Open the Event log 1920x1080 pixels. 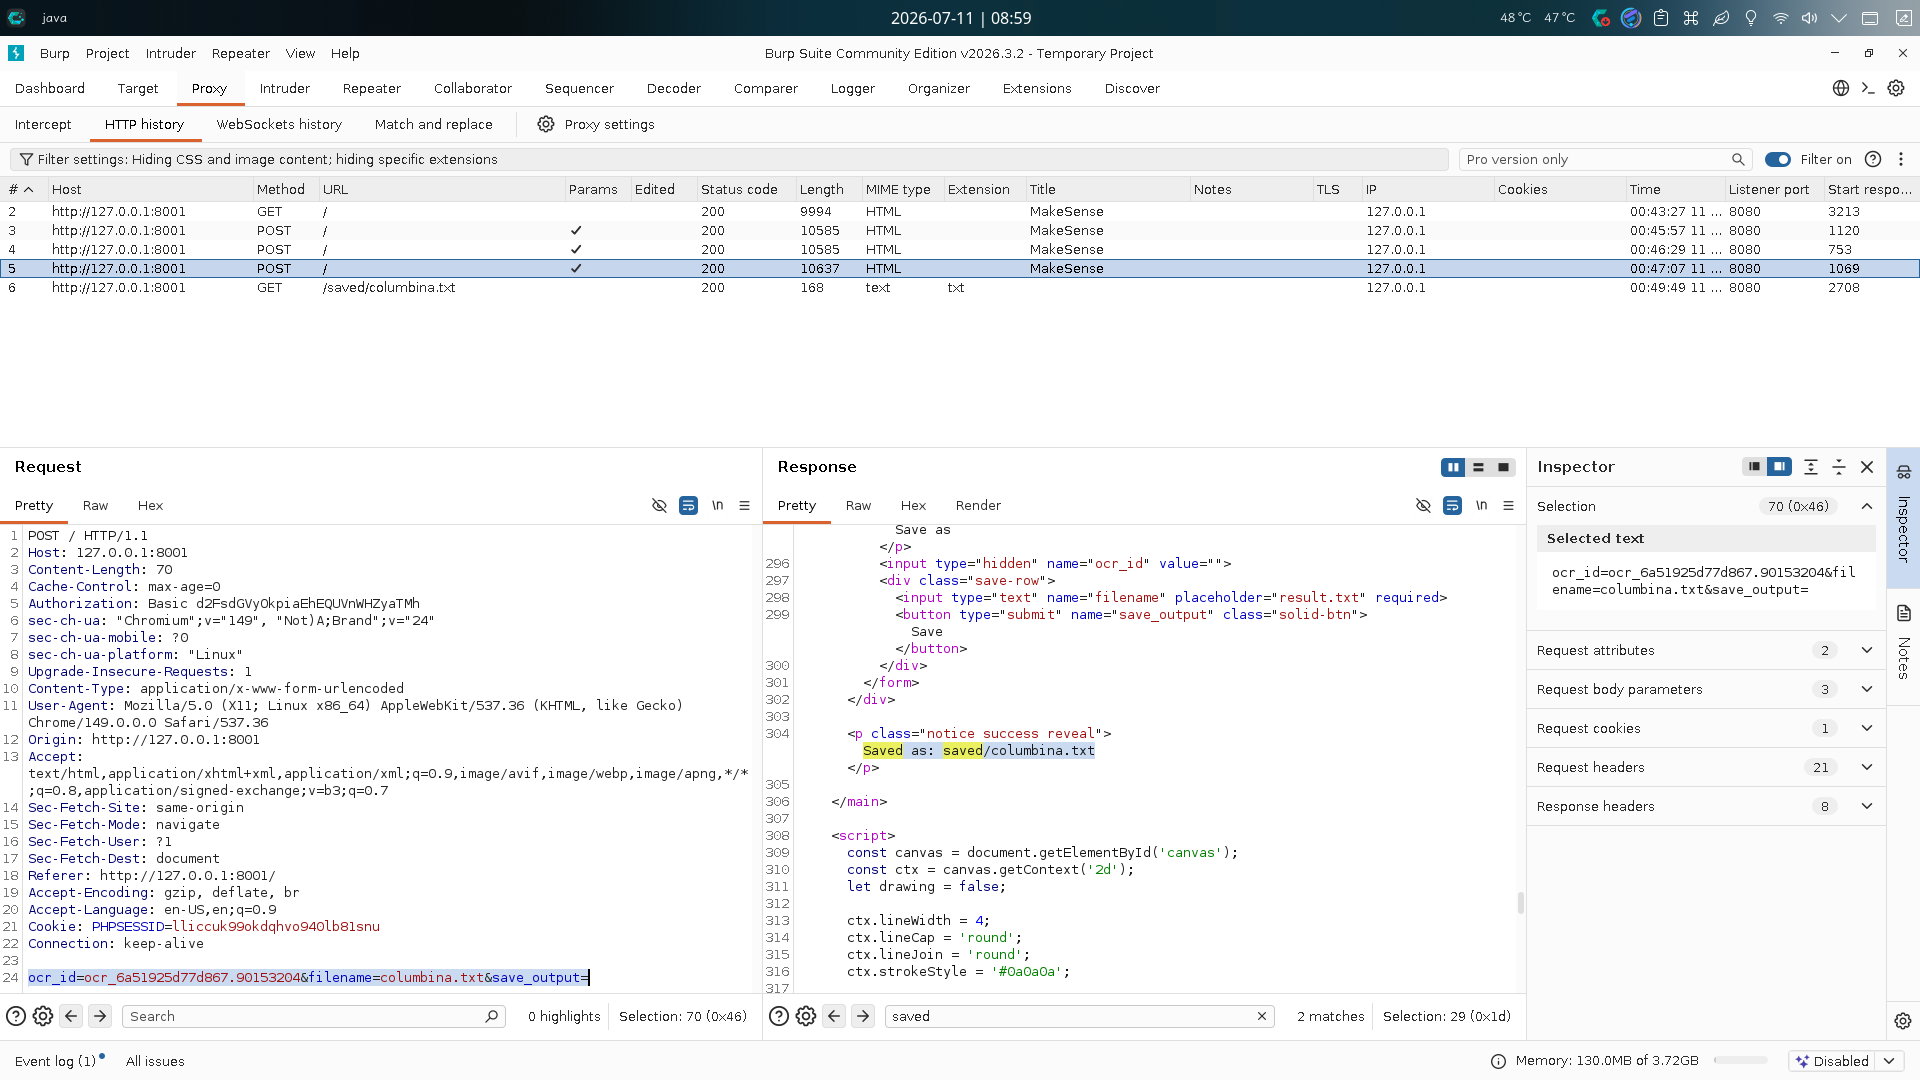pos(56,1061)
